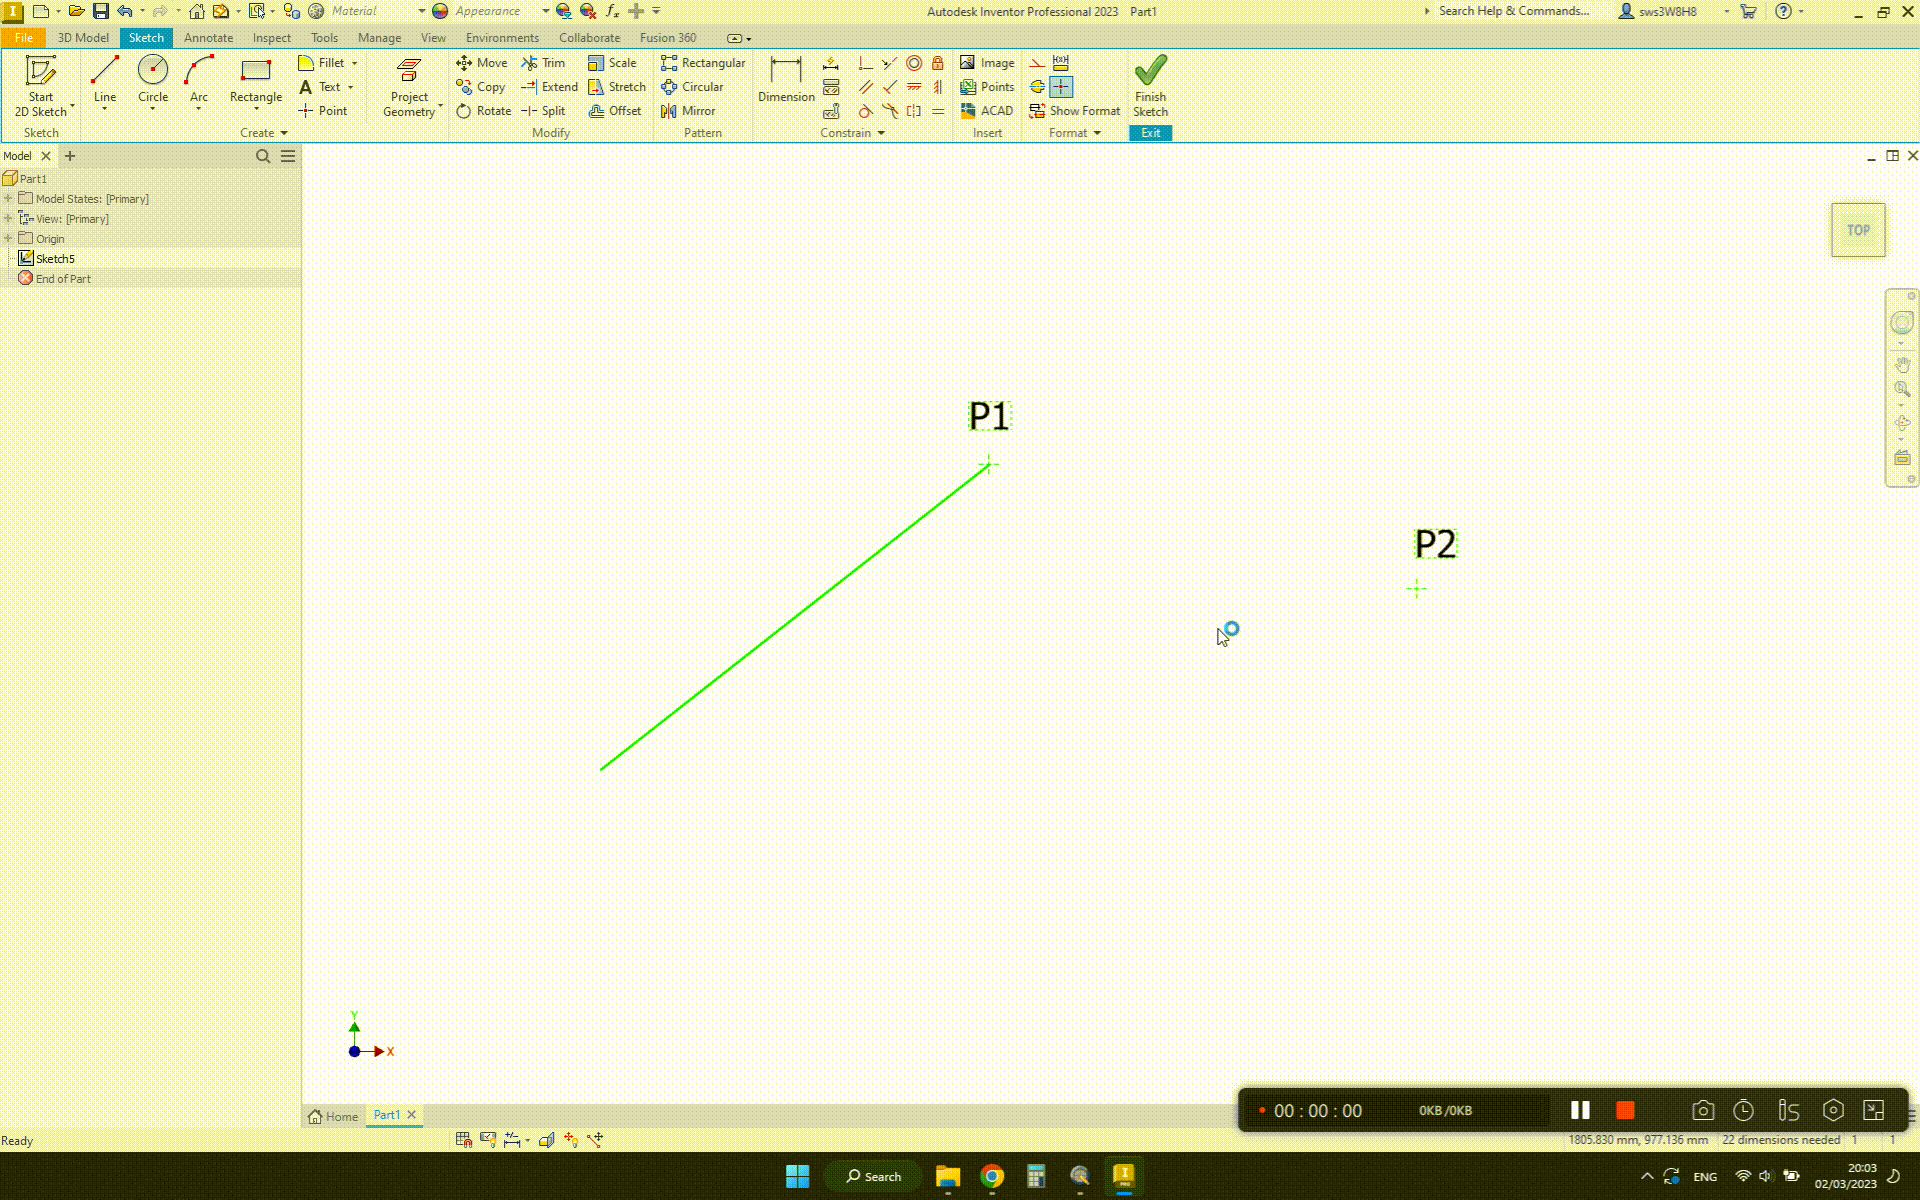Open Chrome from the taskbar
Screen dimensions: 1920x1200
click(x=991, y=1176)
